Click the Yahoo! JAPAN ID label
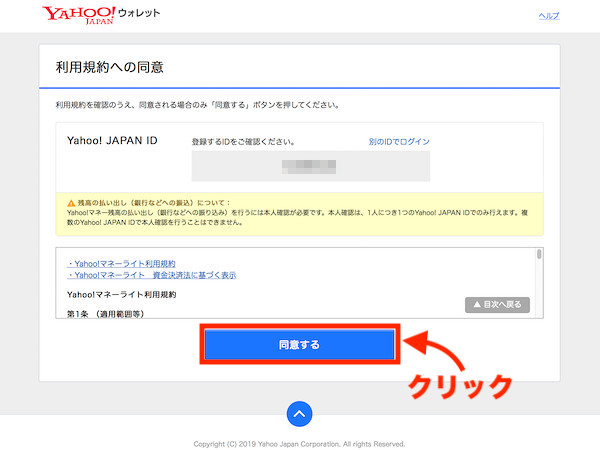 [112, 140]
